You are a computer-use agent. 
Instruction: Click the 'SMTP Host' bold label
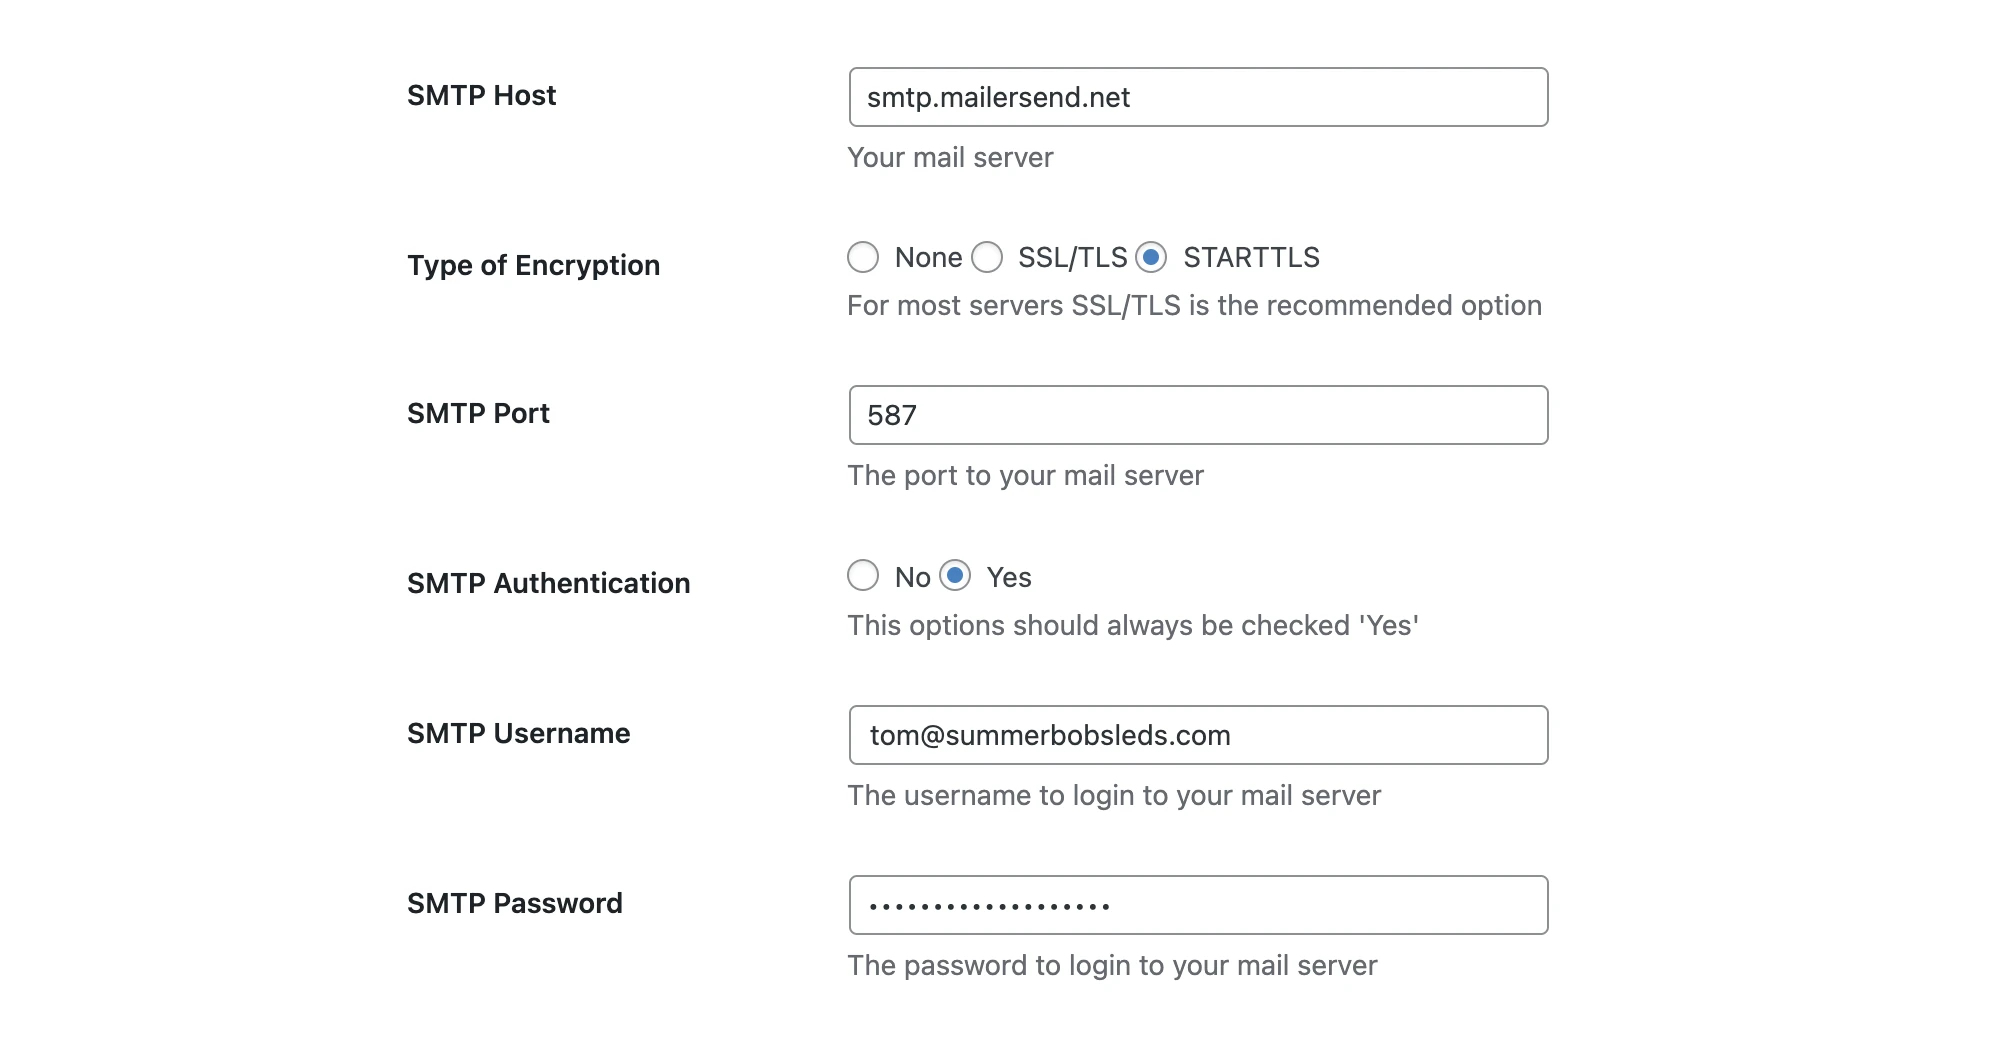click(481, 96)
